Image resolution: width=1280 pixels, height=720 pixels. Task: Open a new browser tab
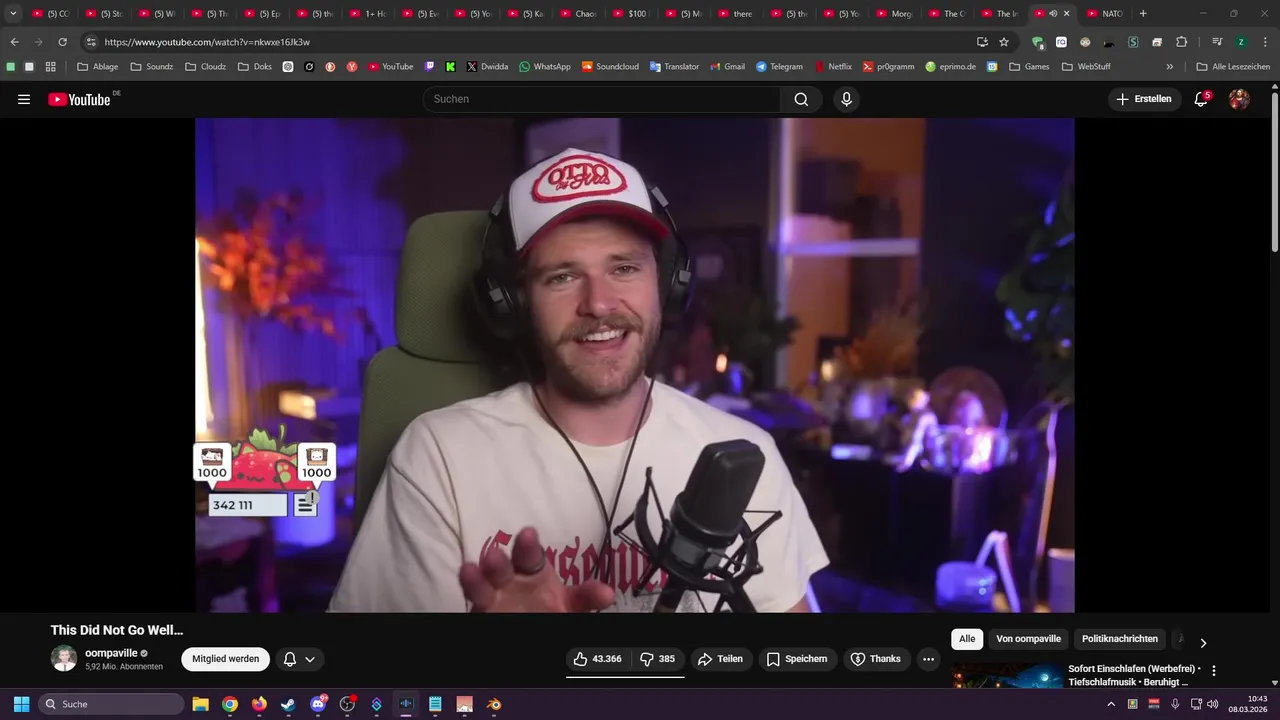[x=1143, y=14]
